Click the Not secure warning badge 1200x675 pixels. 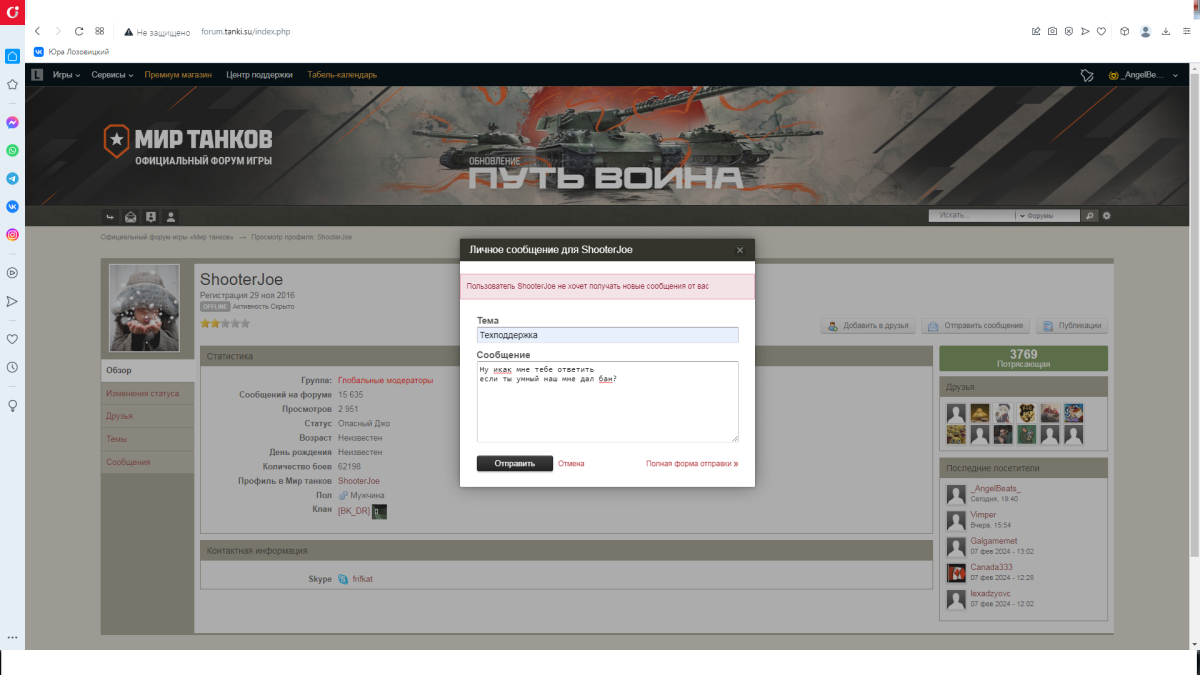(157, 32)
